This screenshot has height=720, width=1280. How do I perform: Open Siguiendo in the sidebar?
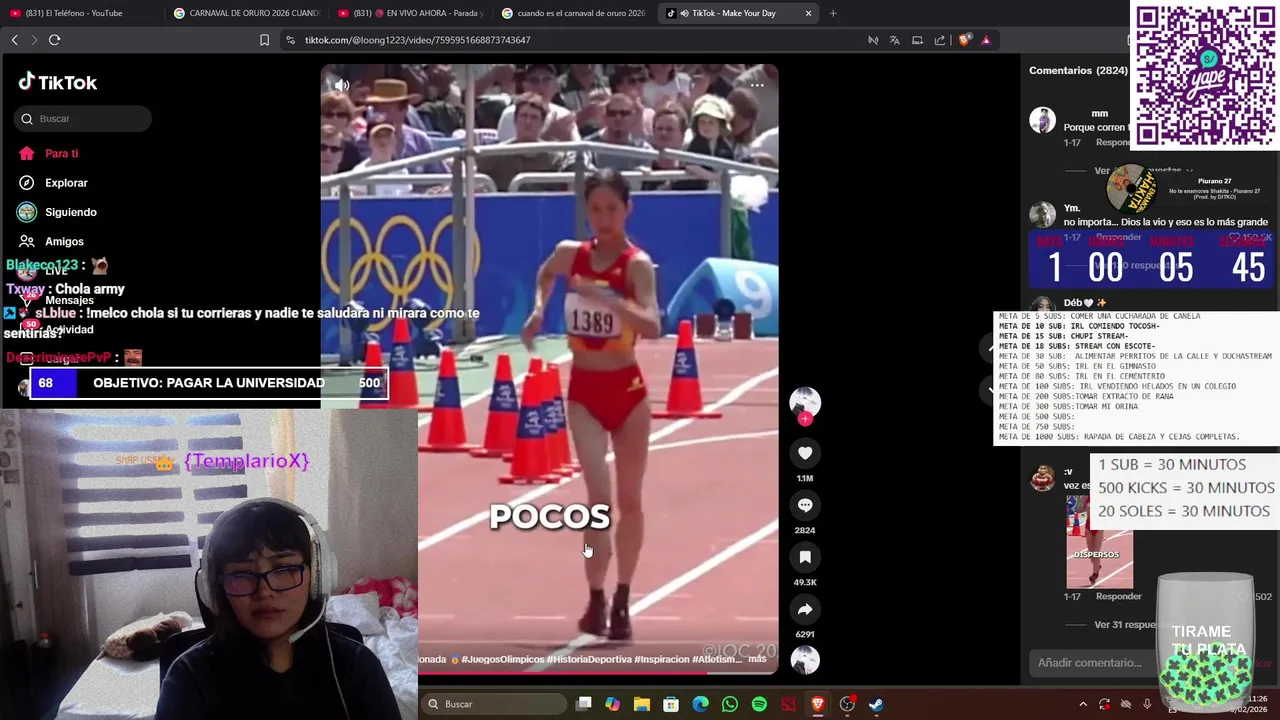coord(57,212)
